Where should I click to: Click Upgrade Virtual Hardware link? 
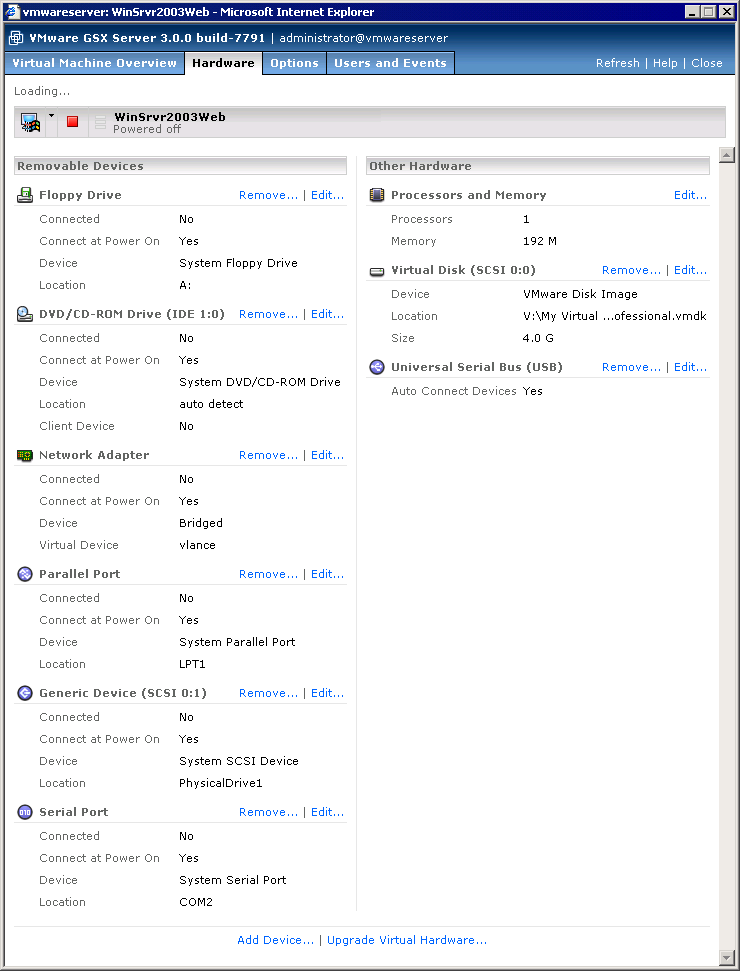point(407,941)
